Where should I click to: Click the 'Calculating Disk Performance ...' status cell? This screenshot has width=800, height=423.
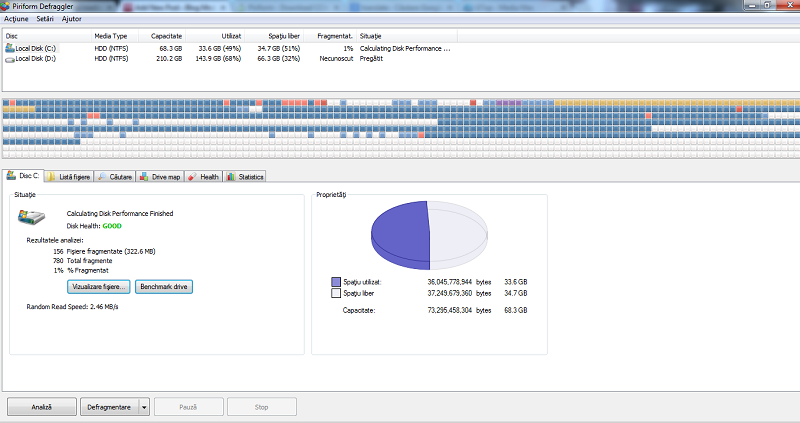tap(405, 48)
